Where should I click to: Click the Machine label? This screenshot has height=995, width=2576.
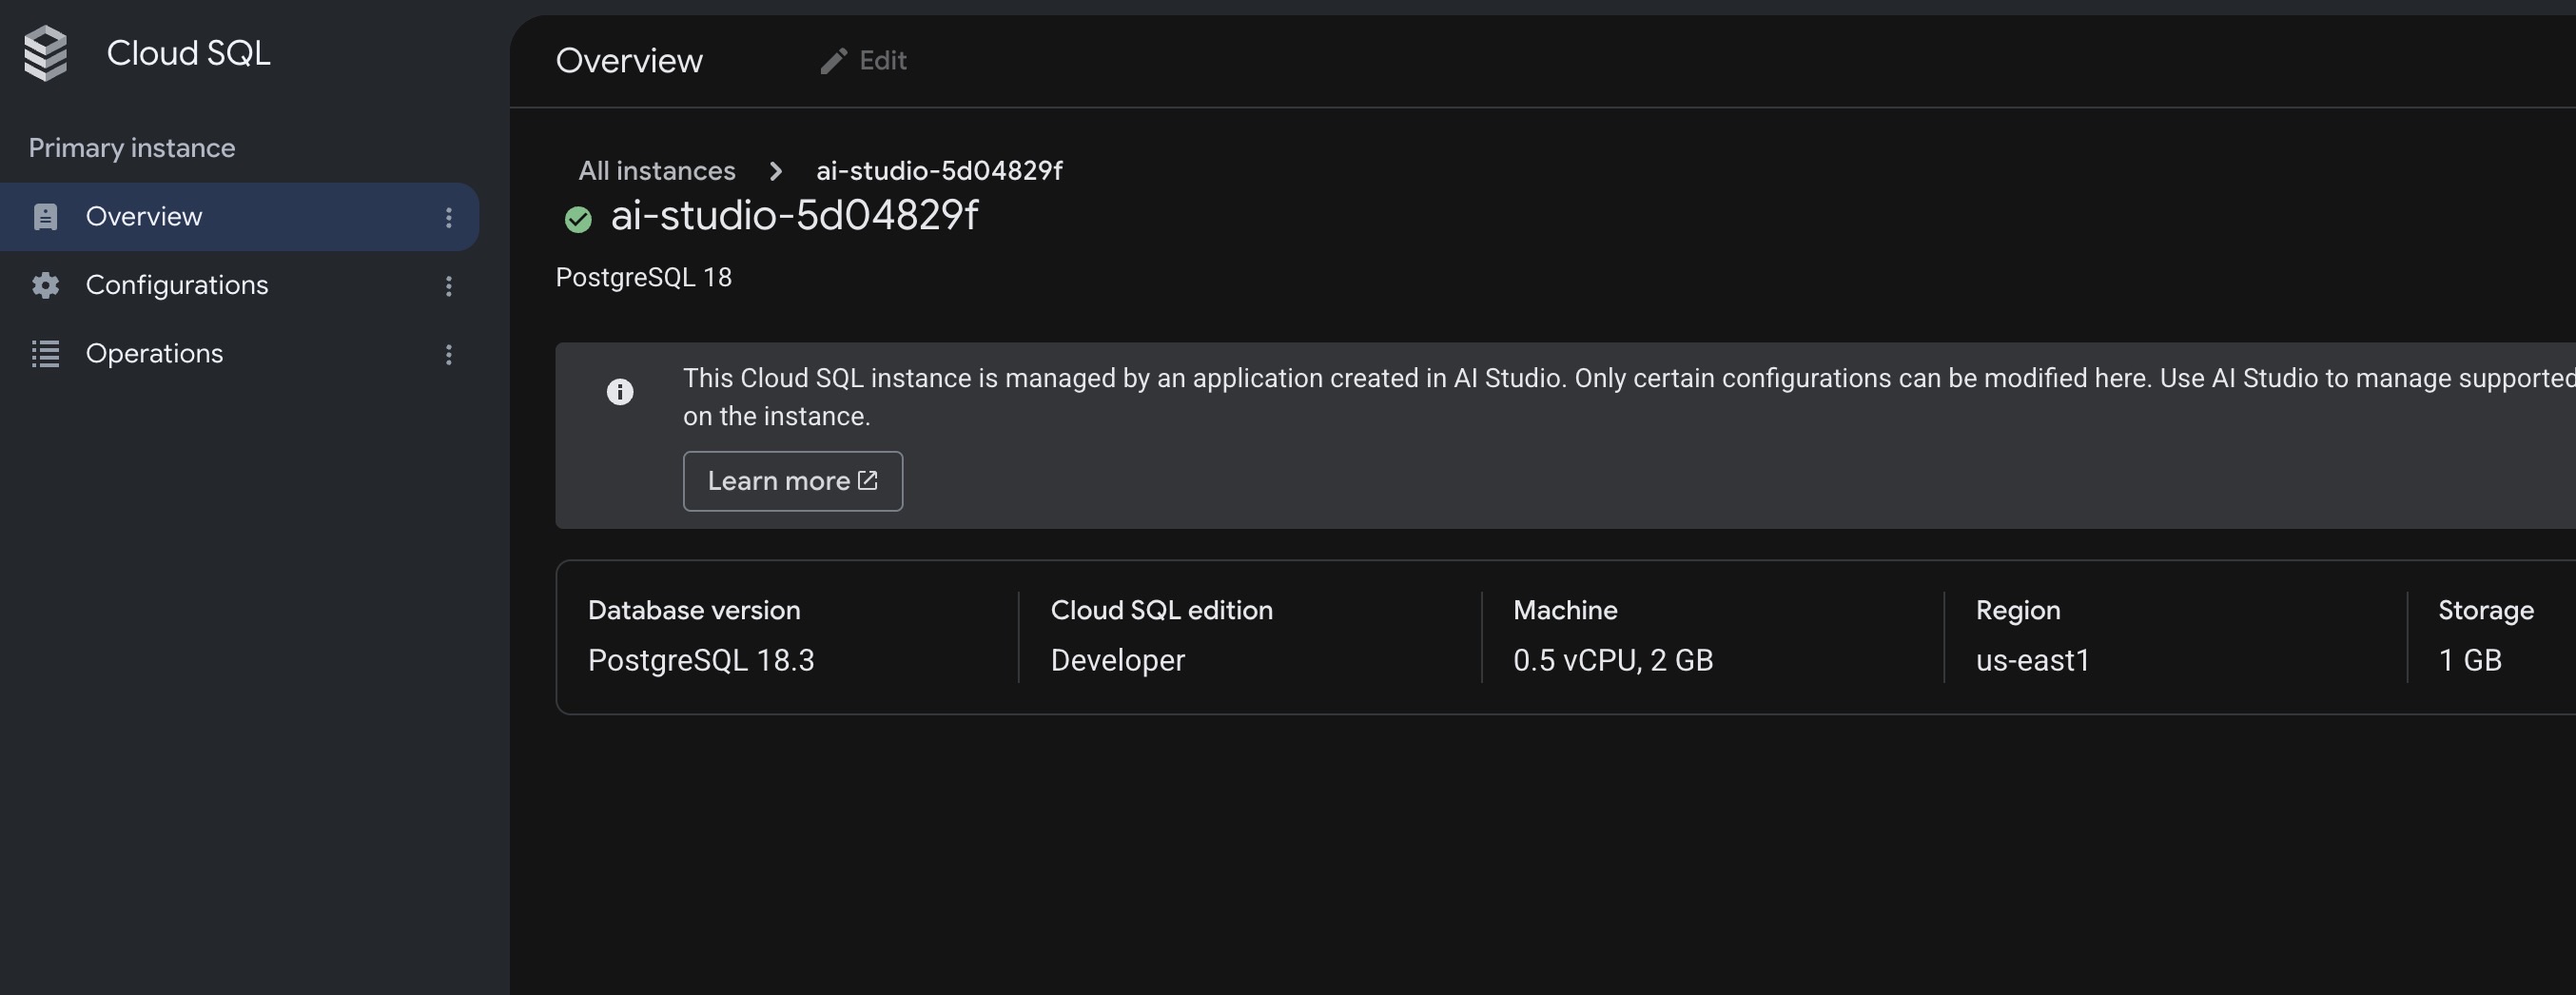coord(1565,610)
